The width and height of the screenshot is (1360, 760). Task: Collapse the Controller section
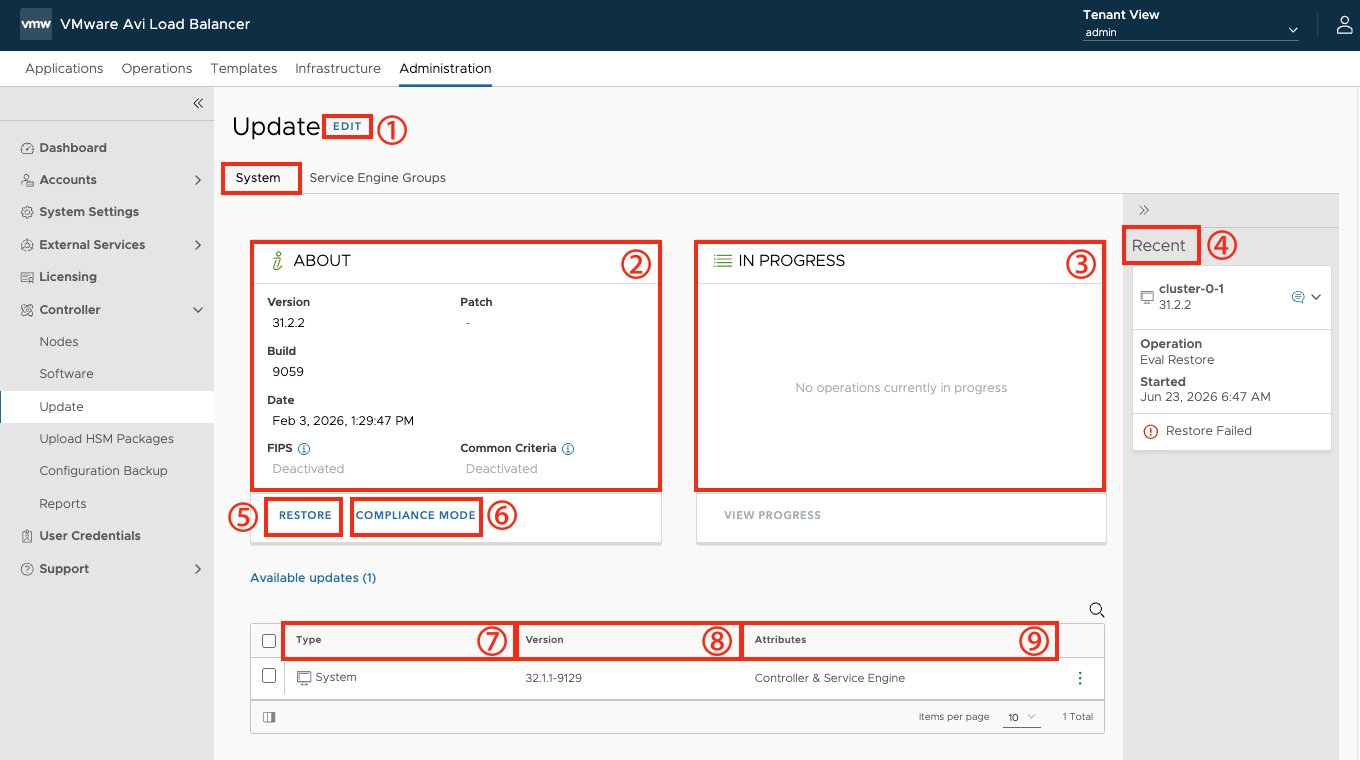[198, 310]
